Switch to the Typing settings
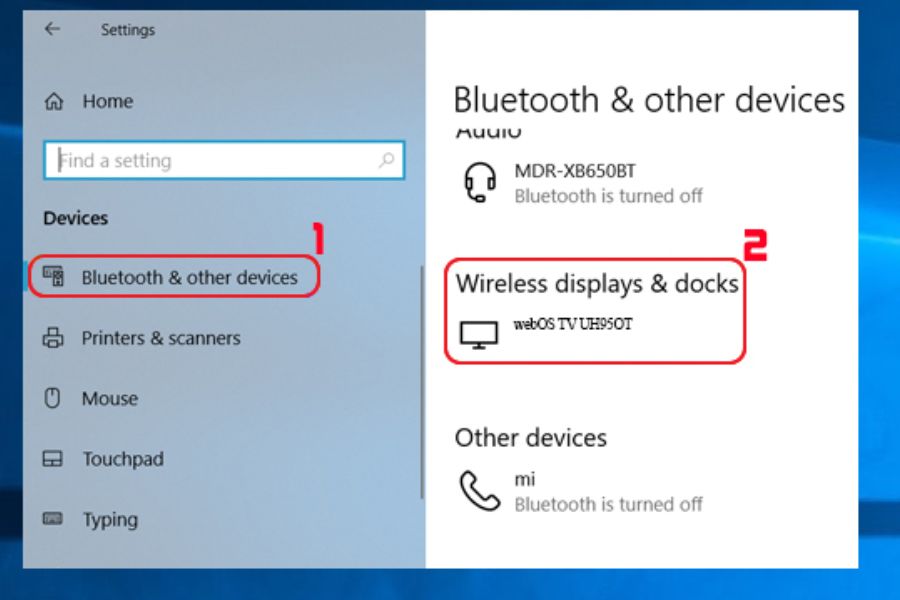900x600 pixels. pyautogui.click(x=110, y=520)
